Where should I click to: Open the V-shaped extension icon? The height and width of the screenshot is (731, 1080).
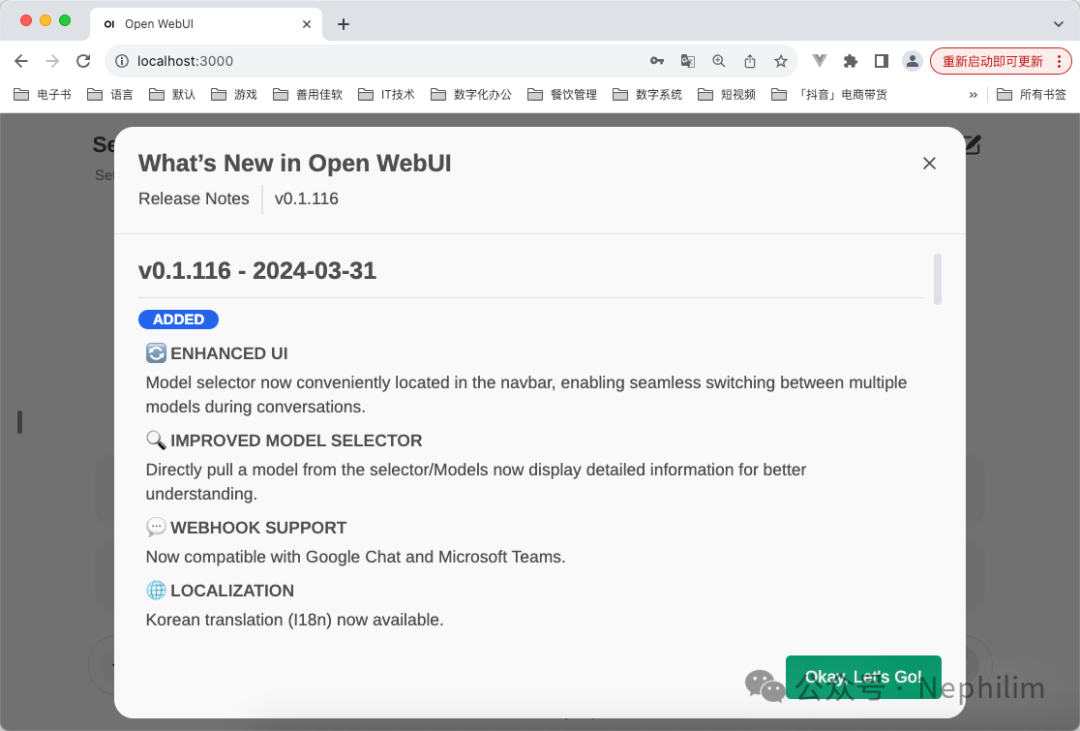819,61
